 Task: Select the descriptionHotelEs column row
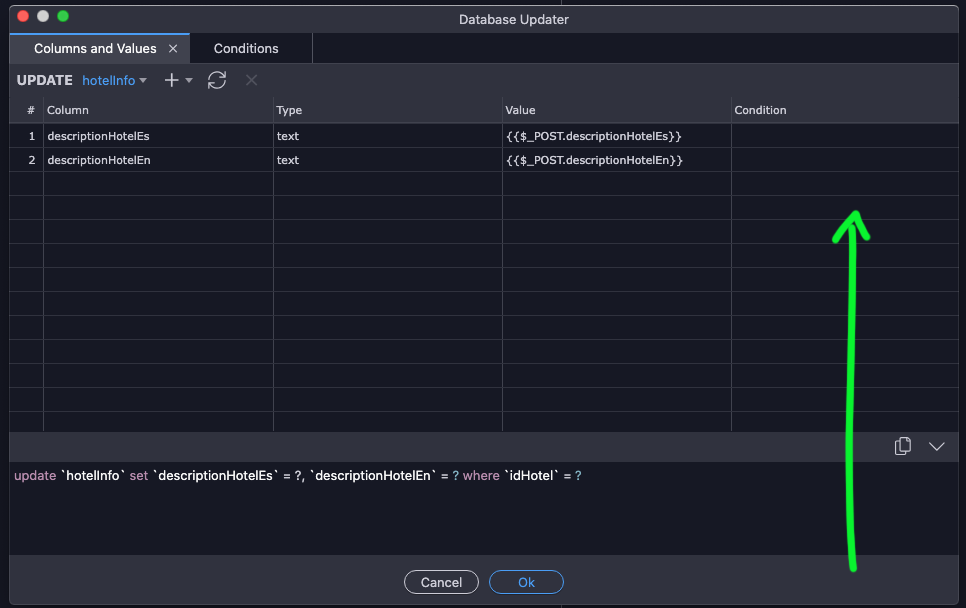click(x=484, y=136)
